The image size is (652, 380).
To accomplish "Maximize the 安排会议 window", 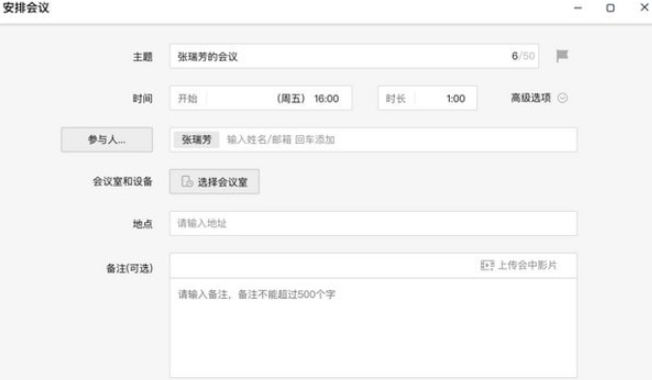I will 610,8.
